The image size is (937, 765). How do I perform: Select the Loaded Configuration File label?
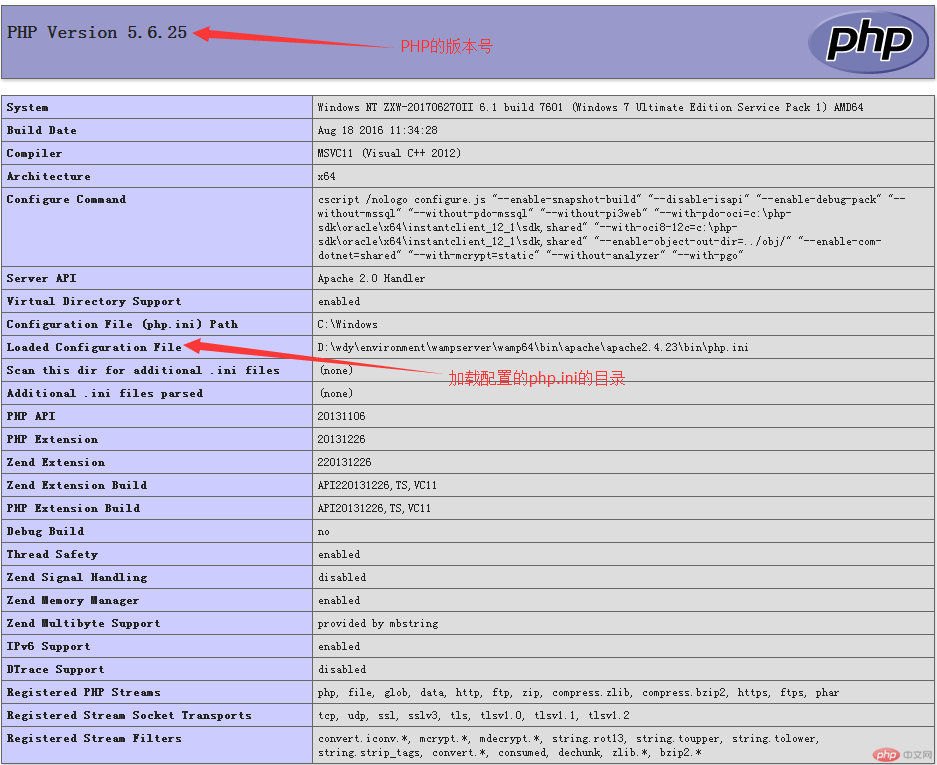(94, 347)
